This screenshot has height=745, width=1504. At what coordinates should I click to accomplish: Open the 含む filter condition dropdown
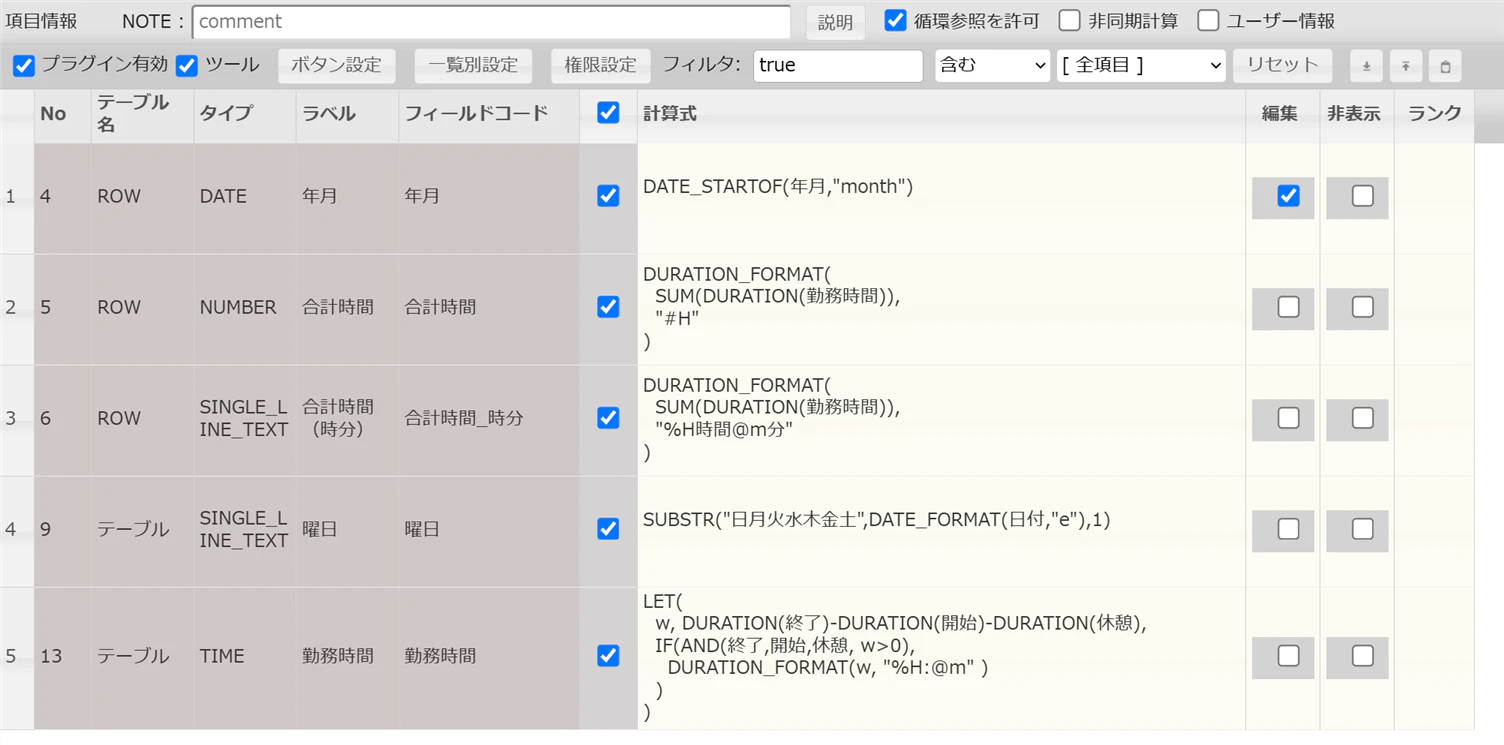pos(992,65)
